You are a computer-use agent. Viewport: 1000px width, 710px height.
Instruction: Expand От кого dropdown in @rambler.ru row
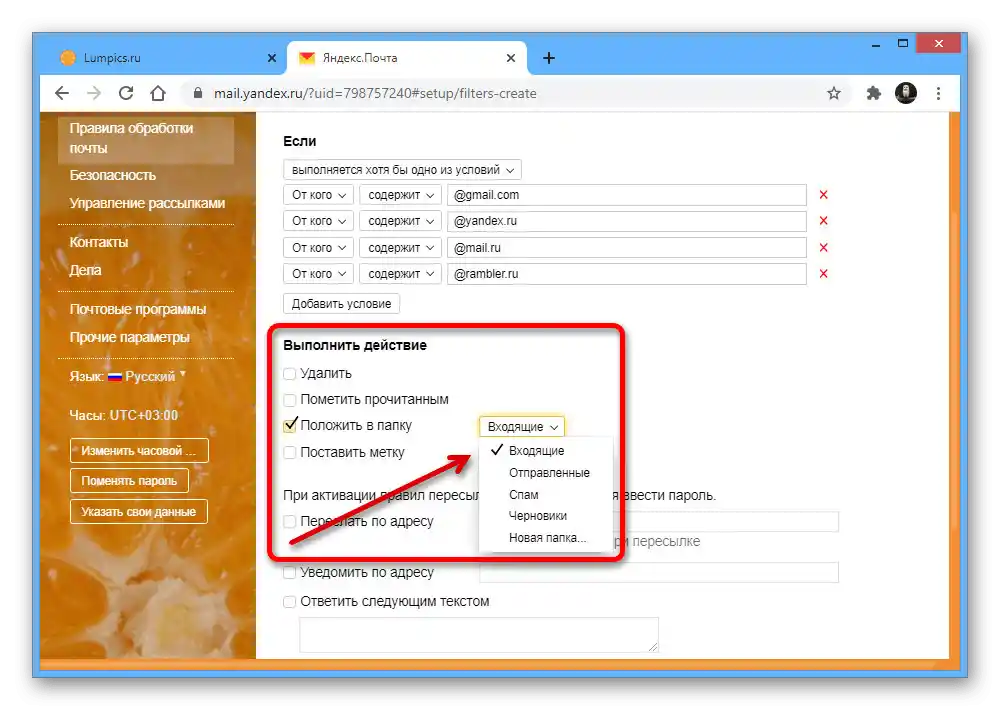point(318,274)
